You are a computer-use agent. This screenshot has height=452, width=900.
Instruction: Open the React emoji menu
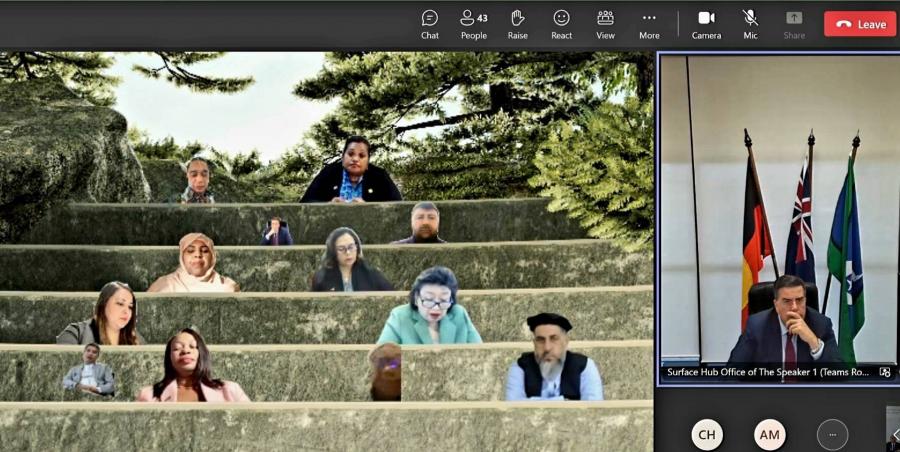coord(561,24)
